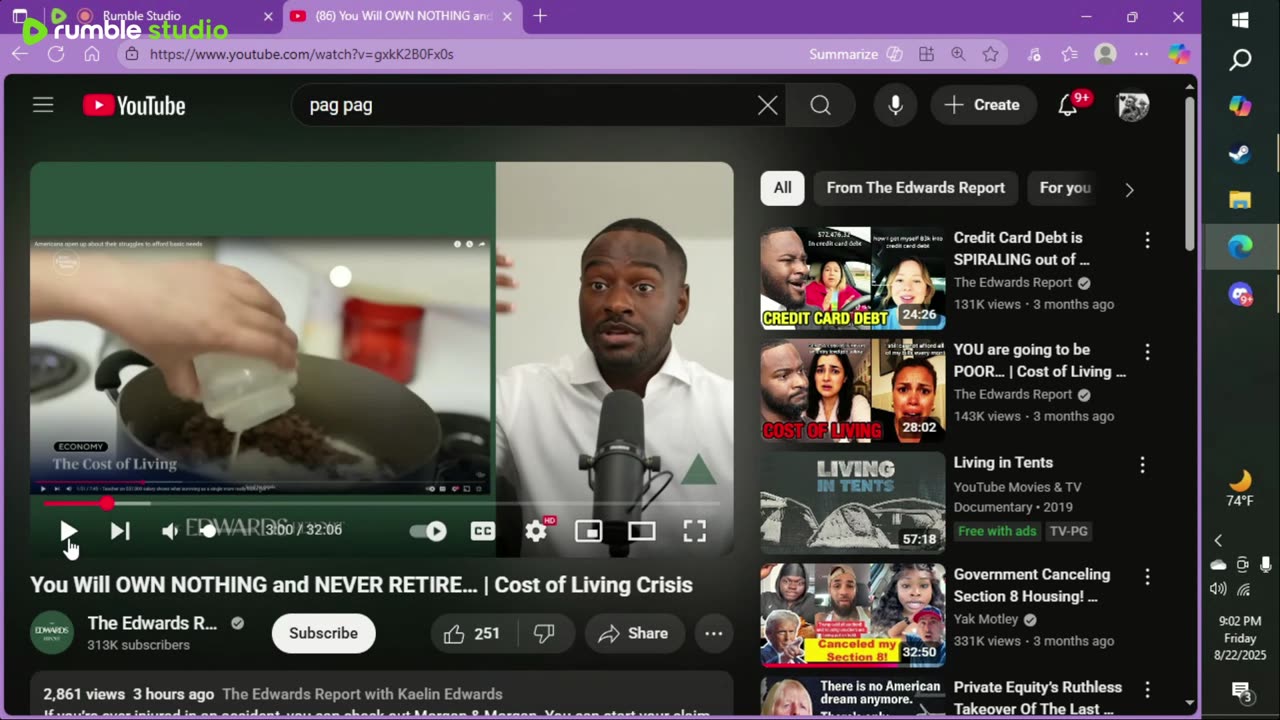Seek on the video progress bar
The width and height of the screenshot is (1280, 720).
[x=380, y=503]
